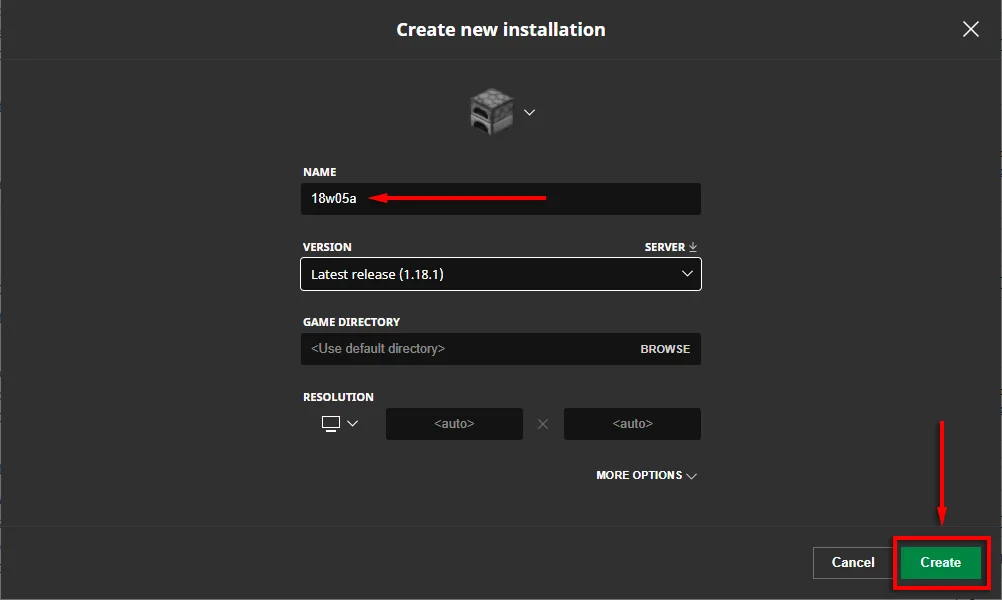The image size is (1002, 600).
Task: Click the resolution width auto field
Action: (454, 424)
